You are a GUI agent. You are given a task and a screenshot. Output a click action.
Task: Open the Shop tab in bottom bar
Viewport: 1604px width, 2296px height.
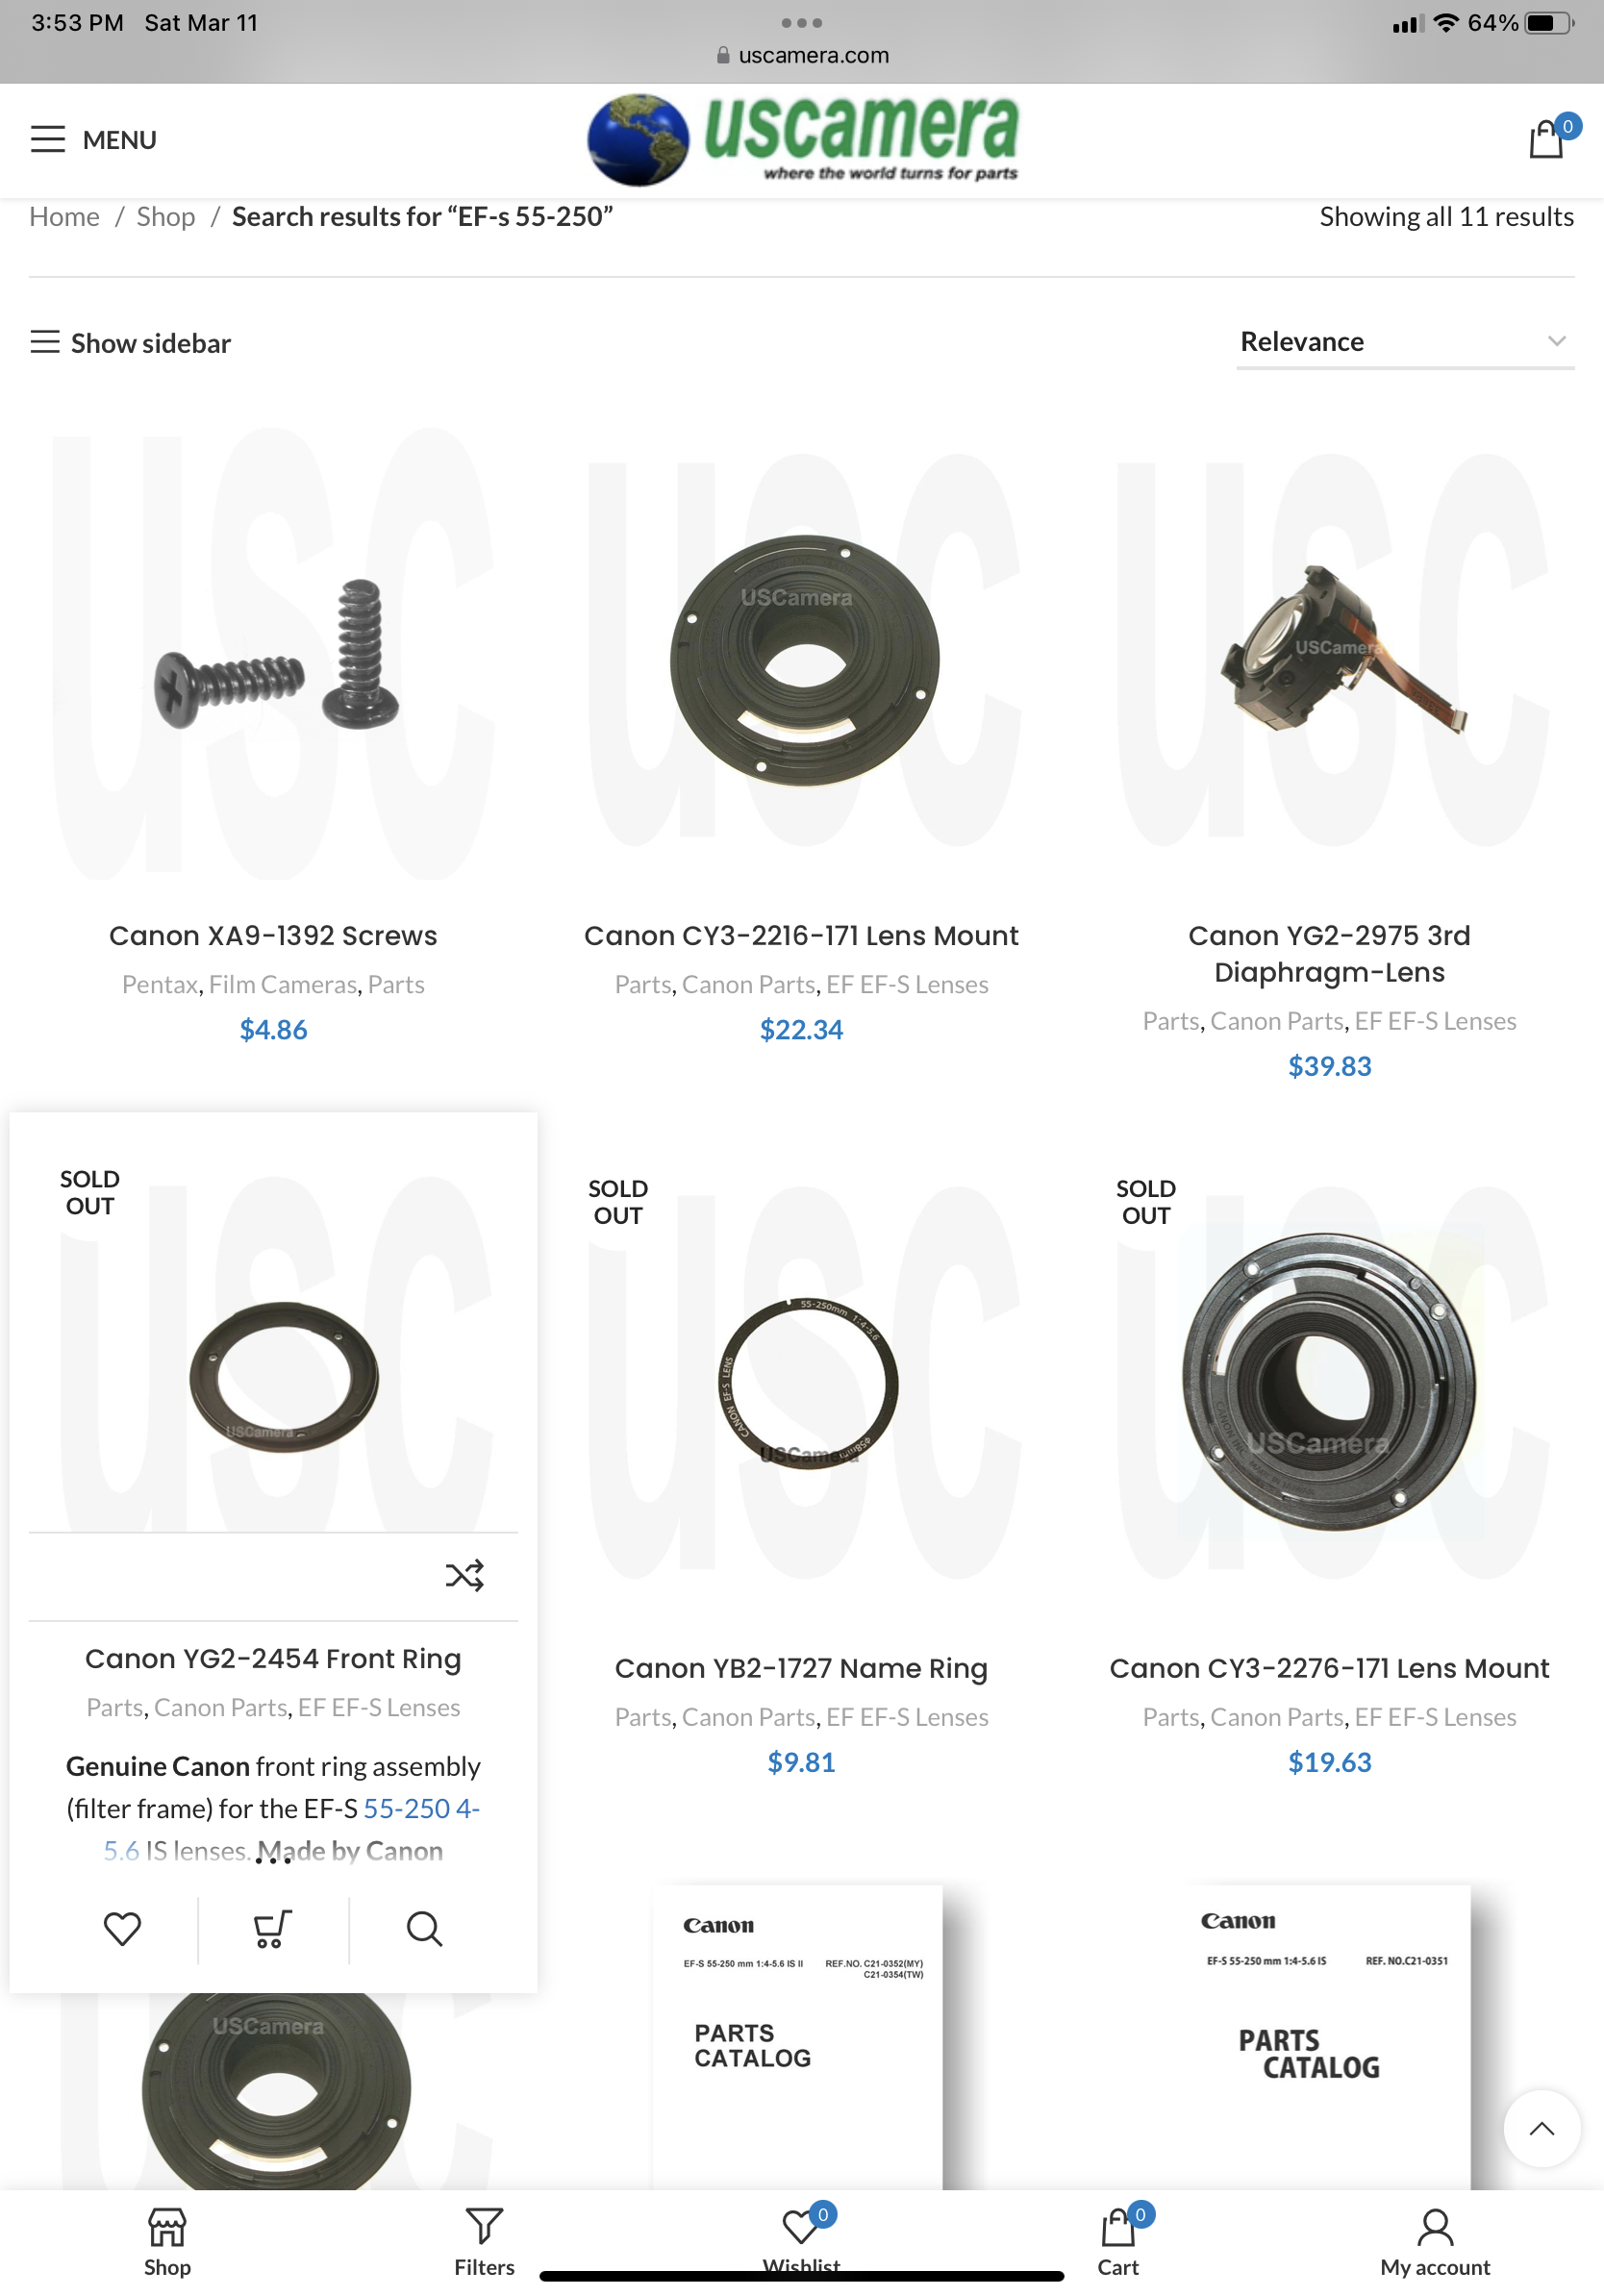(167, 2242)
